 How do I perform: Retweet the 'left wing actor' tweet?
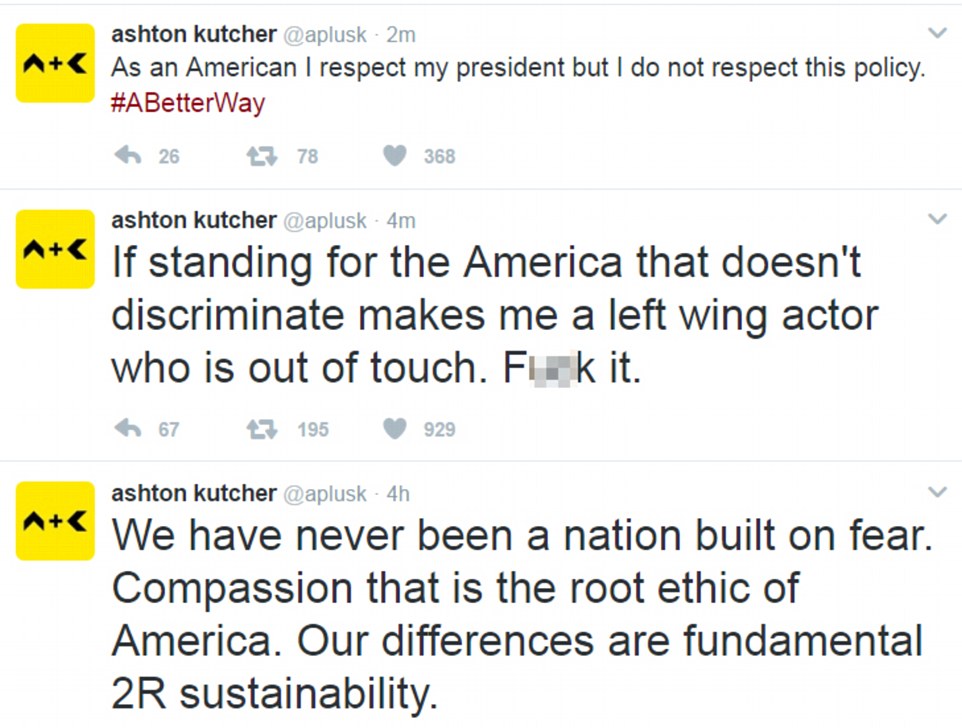click(x=262, y=429)
